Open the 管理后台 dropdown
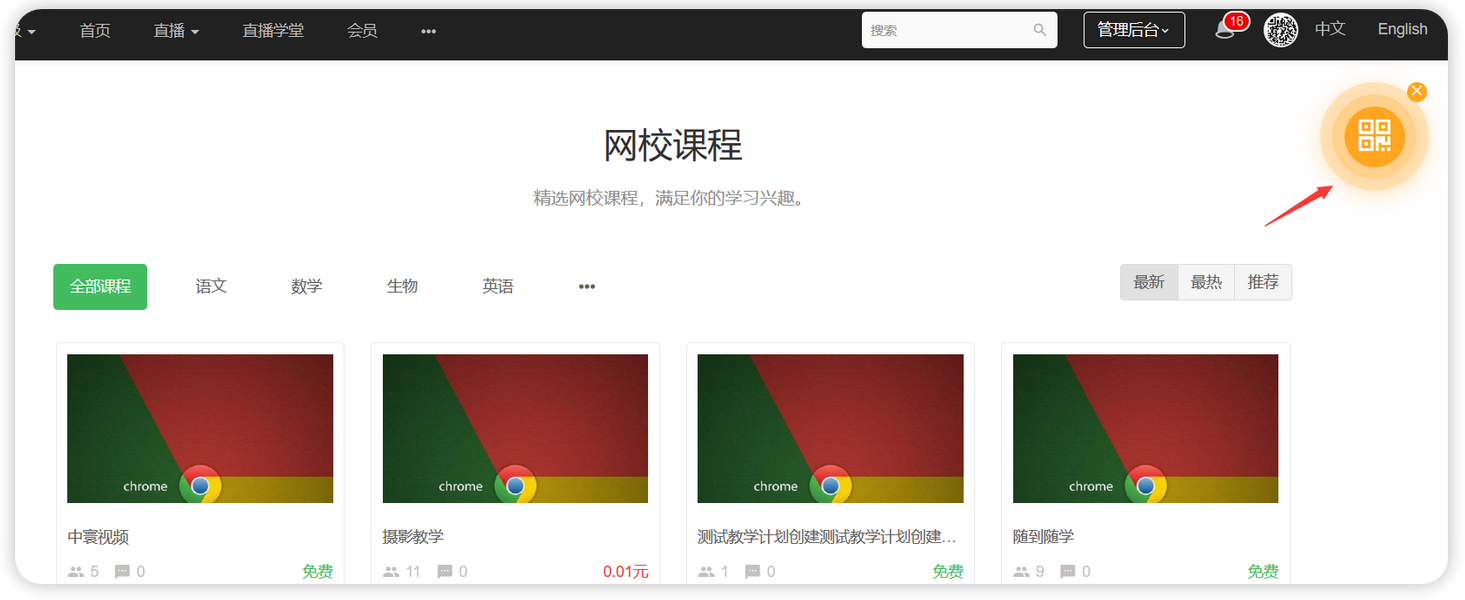The image size is (1465, 600). tap(1134, 30)
